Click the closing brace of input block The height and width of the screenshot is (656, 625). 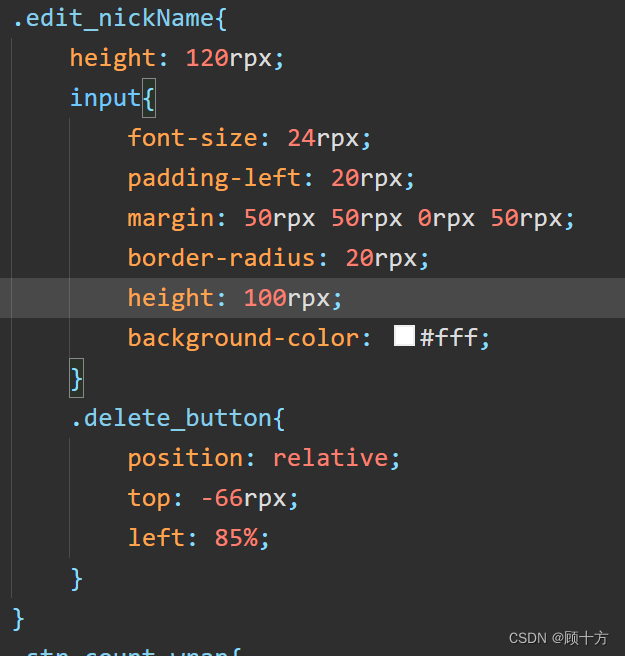coord(77,378)
